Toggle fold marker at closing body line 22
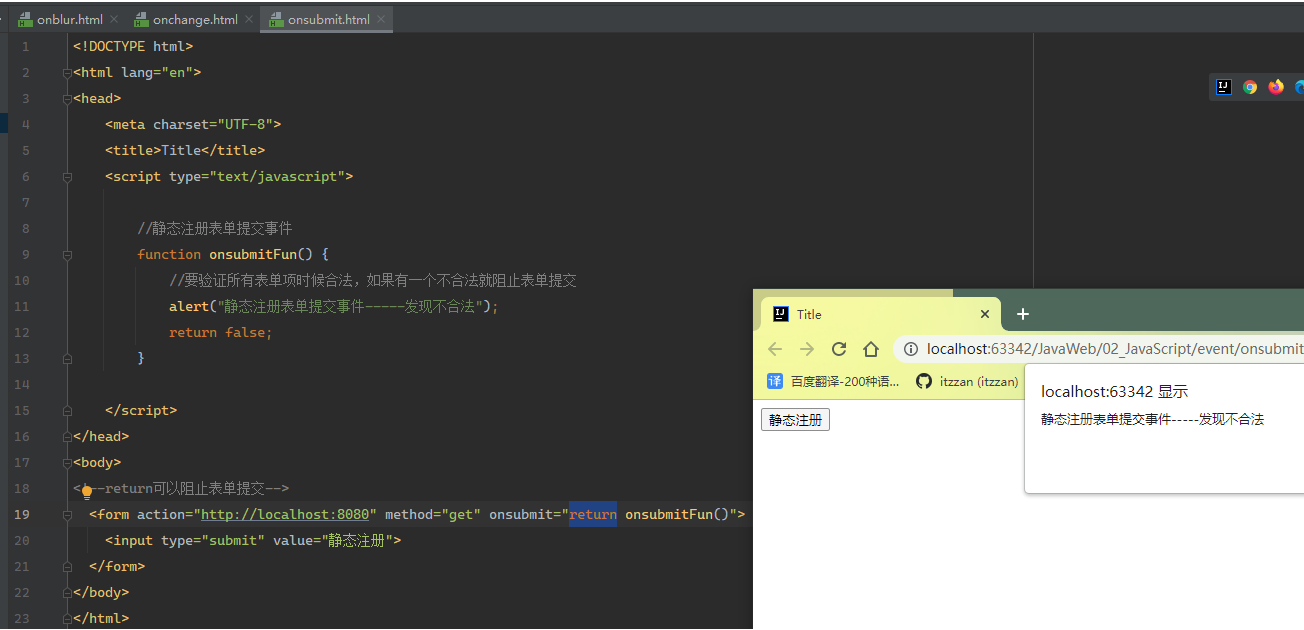 tap(67, 592)
